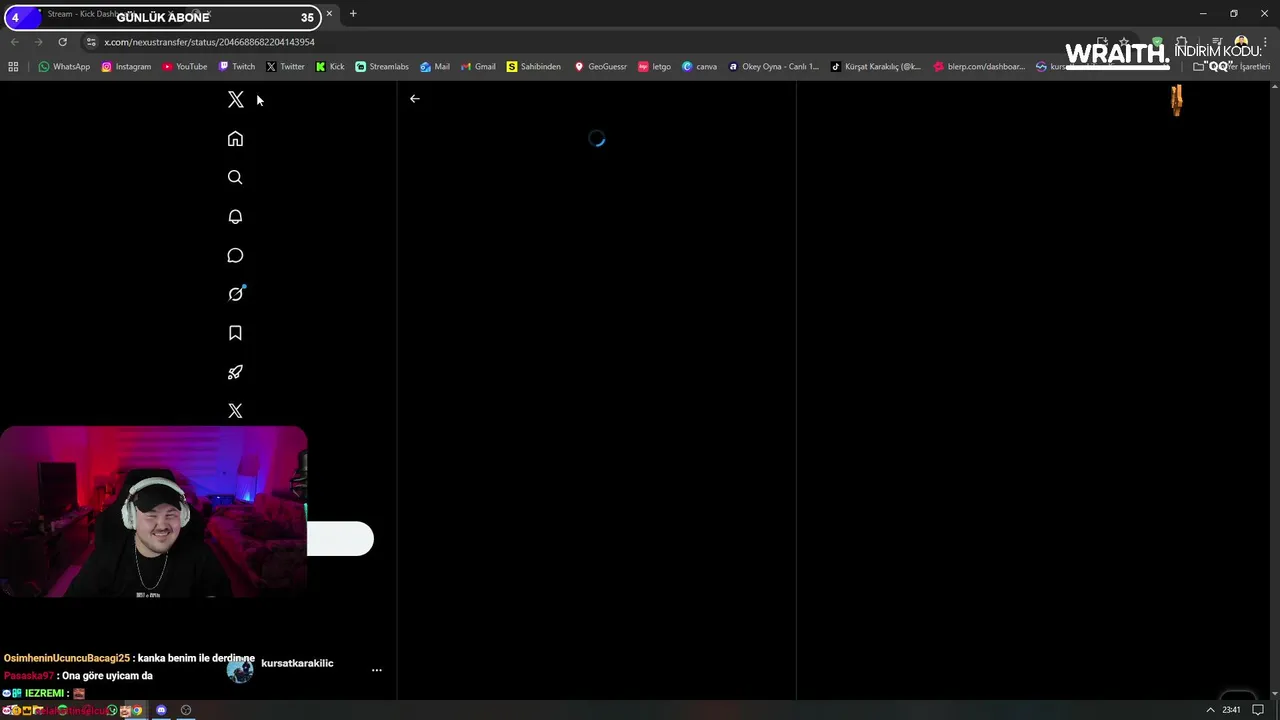Open the Kürşat Karakılıç TikTok bookmark

[x=876, y=67]
